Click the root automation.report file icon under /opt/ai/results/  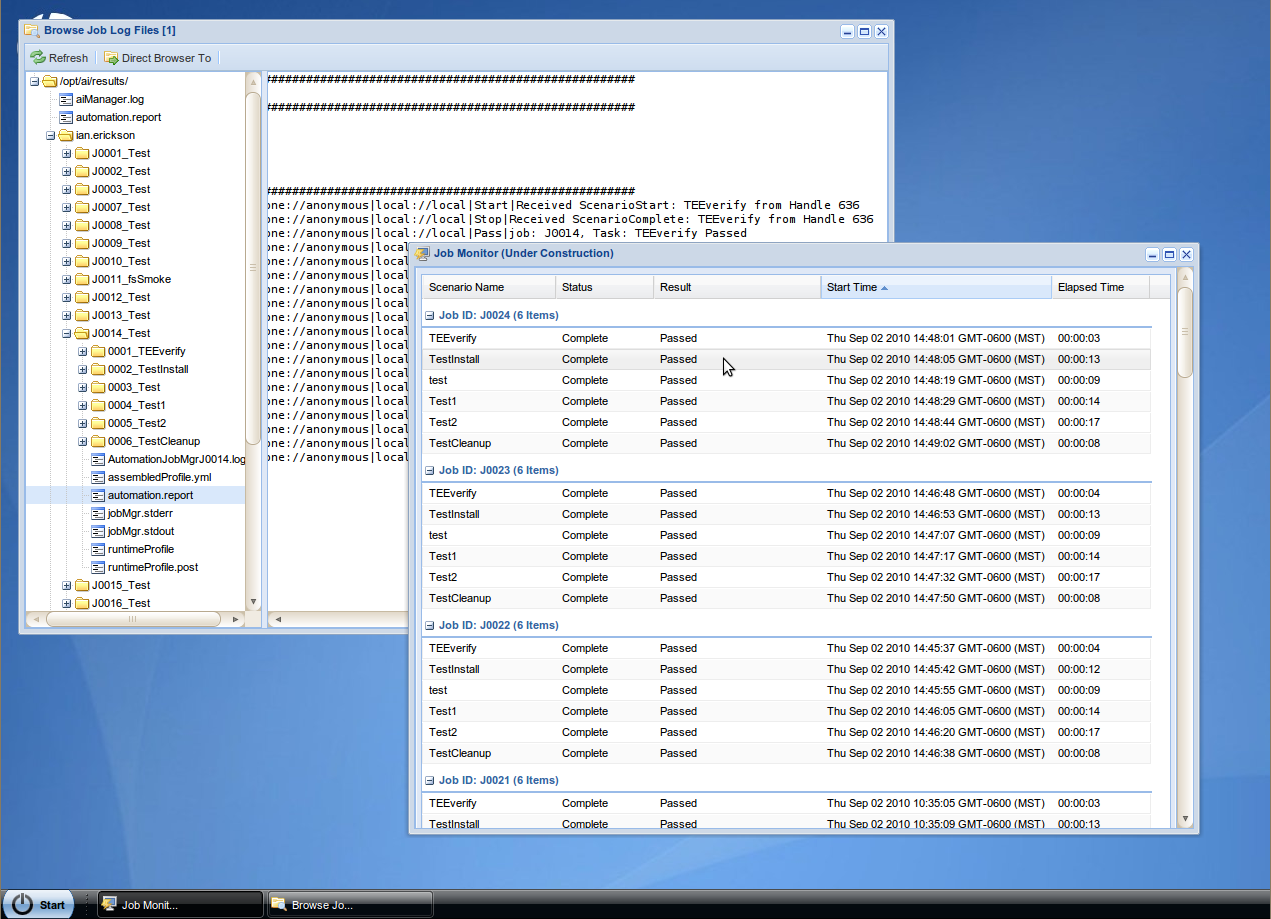point(66,117)
